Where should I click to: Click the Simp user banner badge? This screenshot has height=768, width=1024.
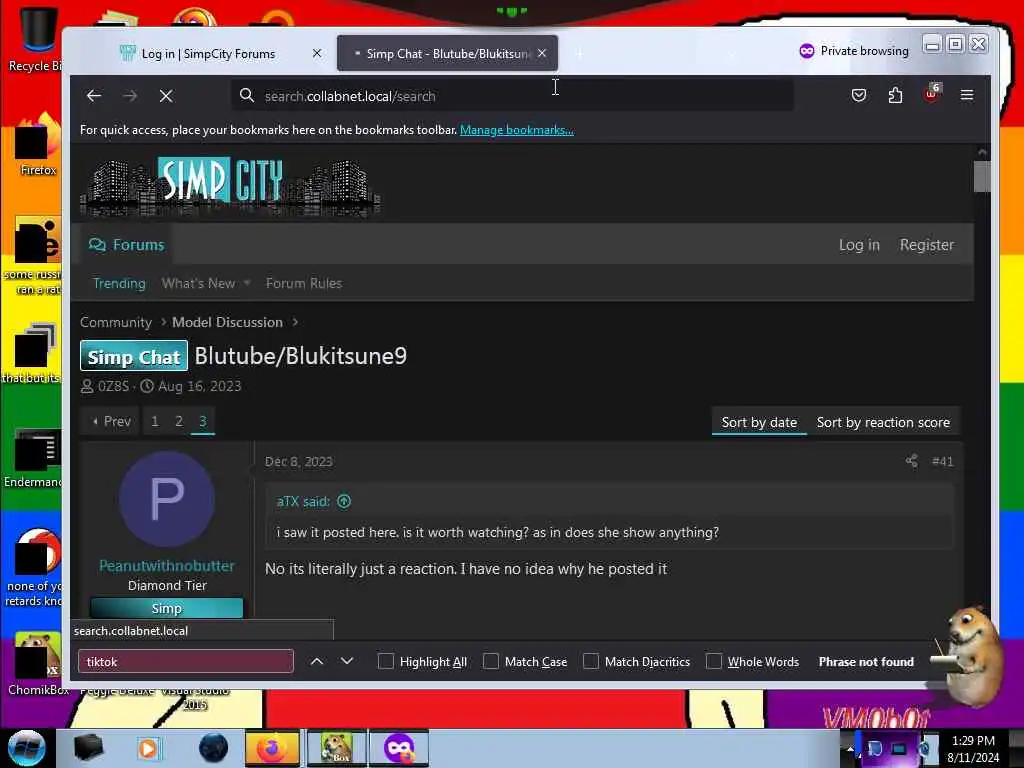[167, 609]
